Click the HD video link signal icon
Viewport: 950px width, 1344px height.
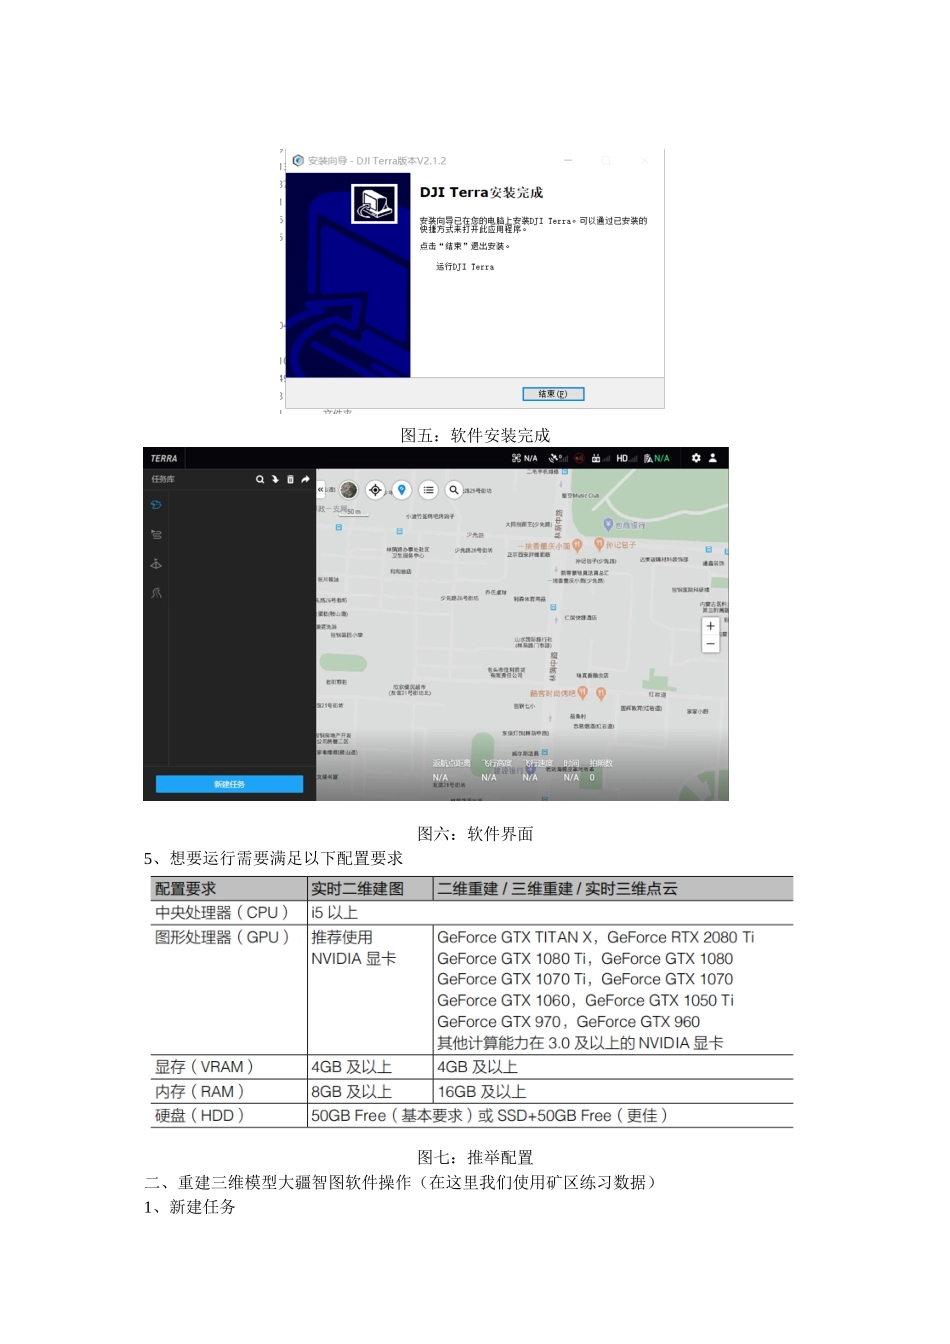(x=626, y=458)
